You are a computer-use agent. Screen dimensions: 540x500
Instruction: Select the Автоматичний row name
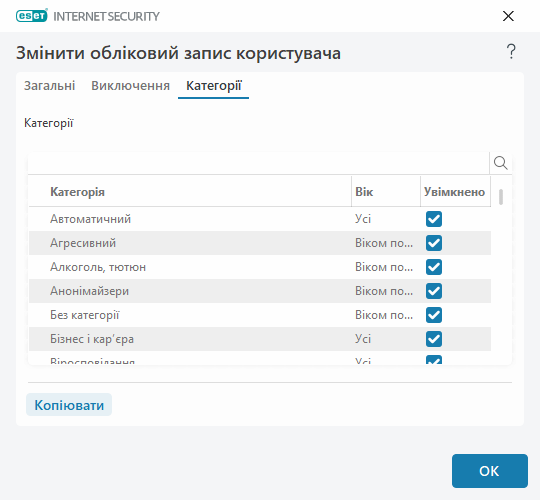(91, 219)
